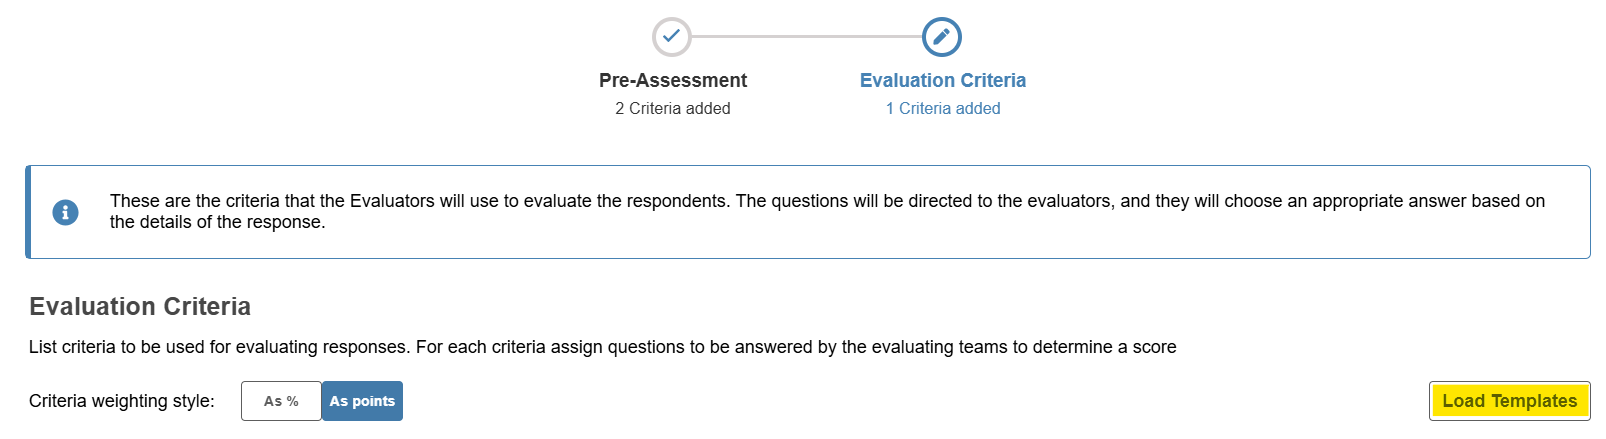Select the "As %" weighting style

281,401
